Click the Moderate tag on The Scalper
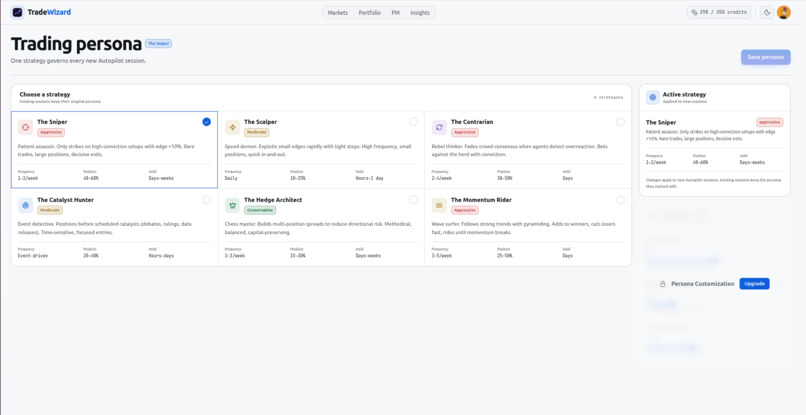Viewport: 806px width, 415px height. [x=257, y=132]
